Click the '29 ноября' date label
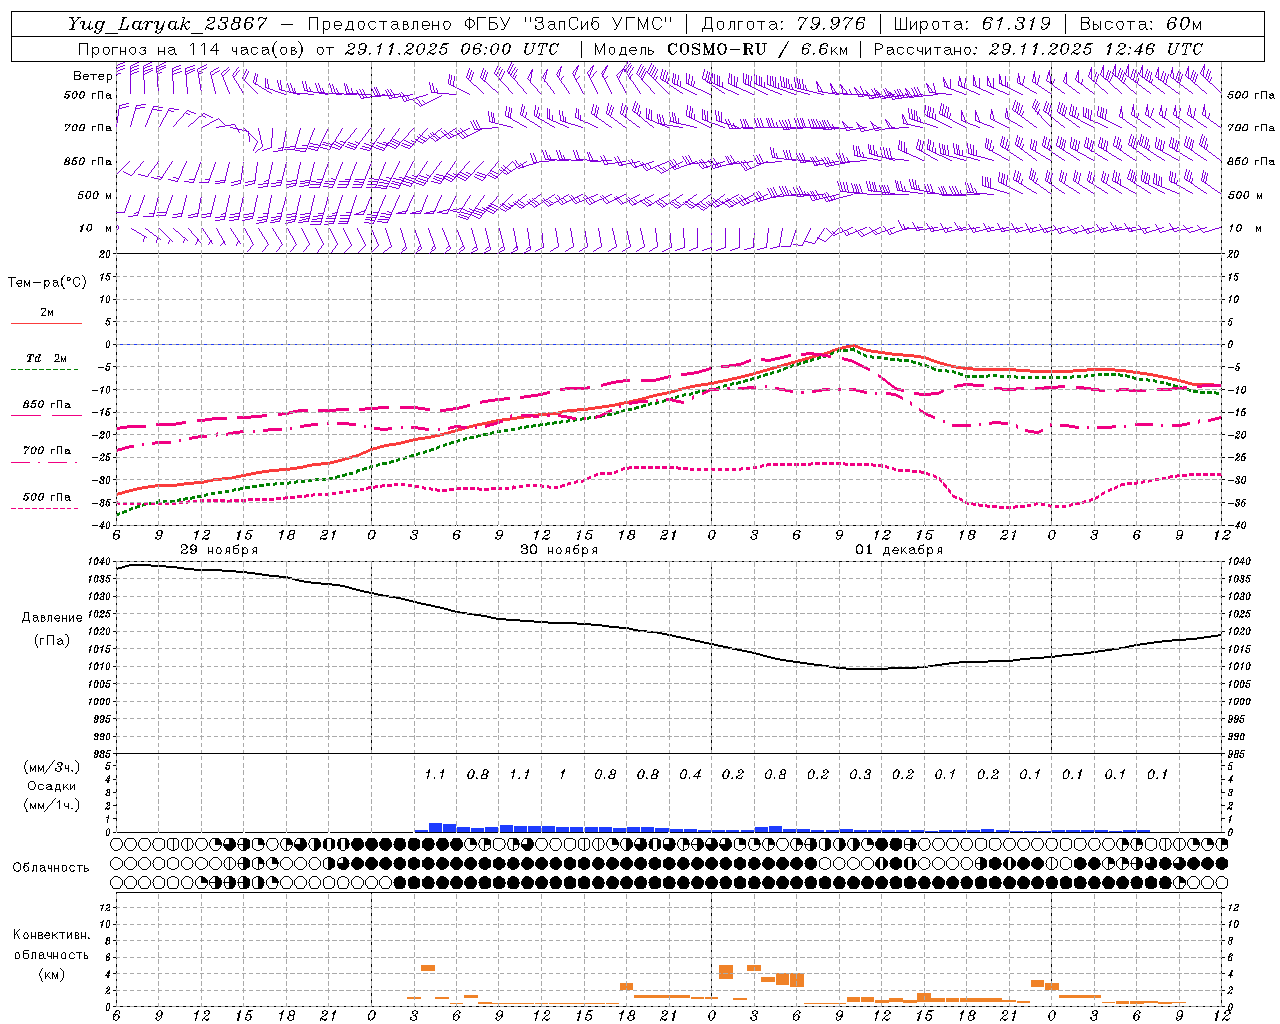 click(219, 550)
